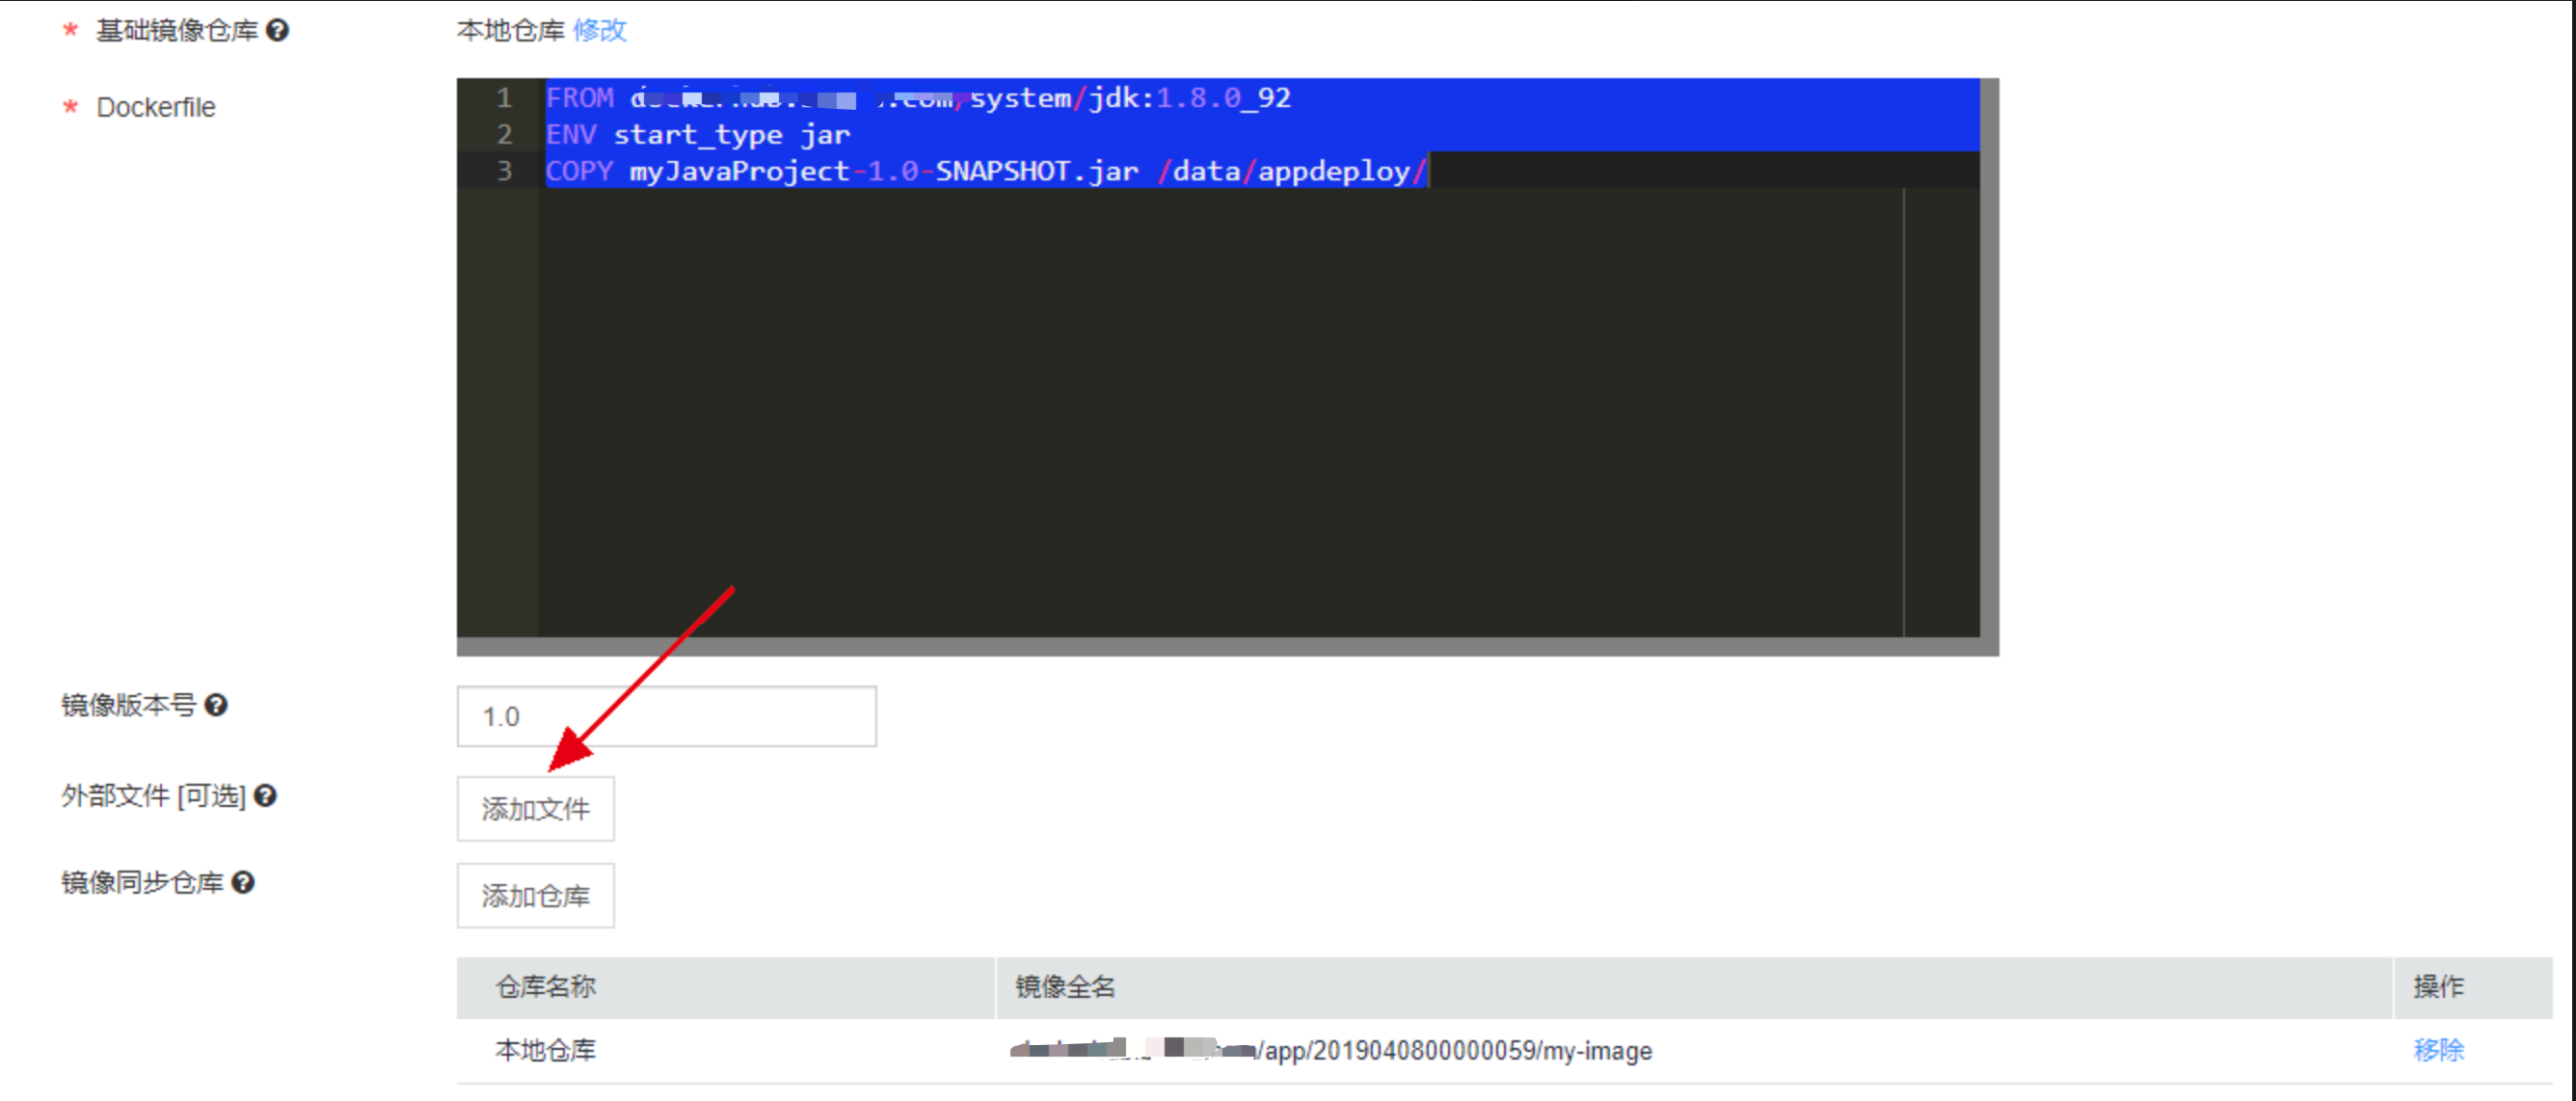Click Dockerfile line 2 ENV start_type jar
2576x1101 pixels.
coord(698,134)
